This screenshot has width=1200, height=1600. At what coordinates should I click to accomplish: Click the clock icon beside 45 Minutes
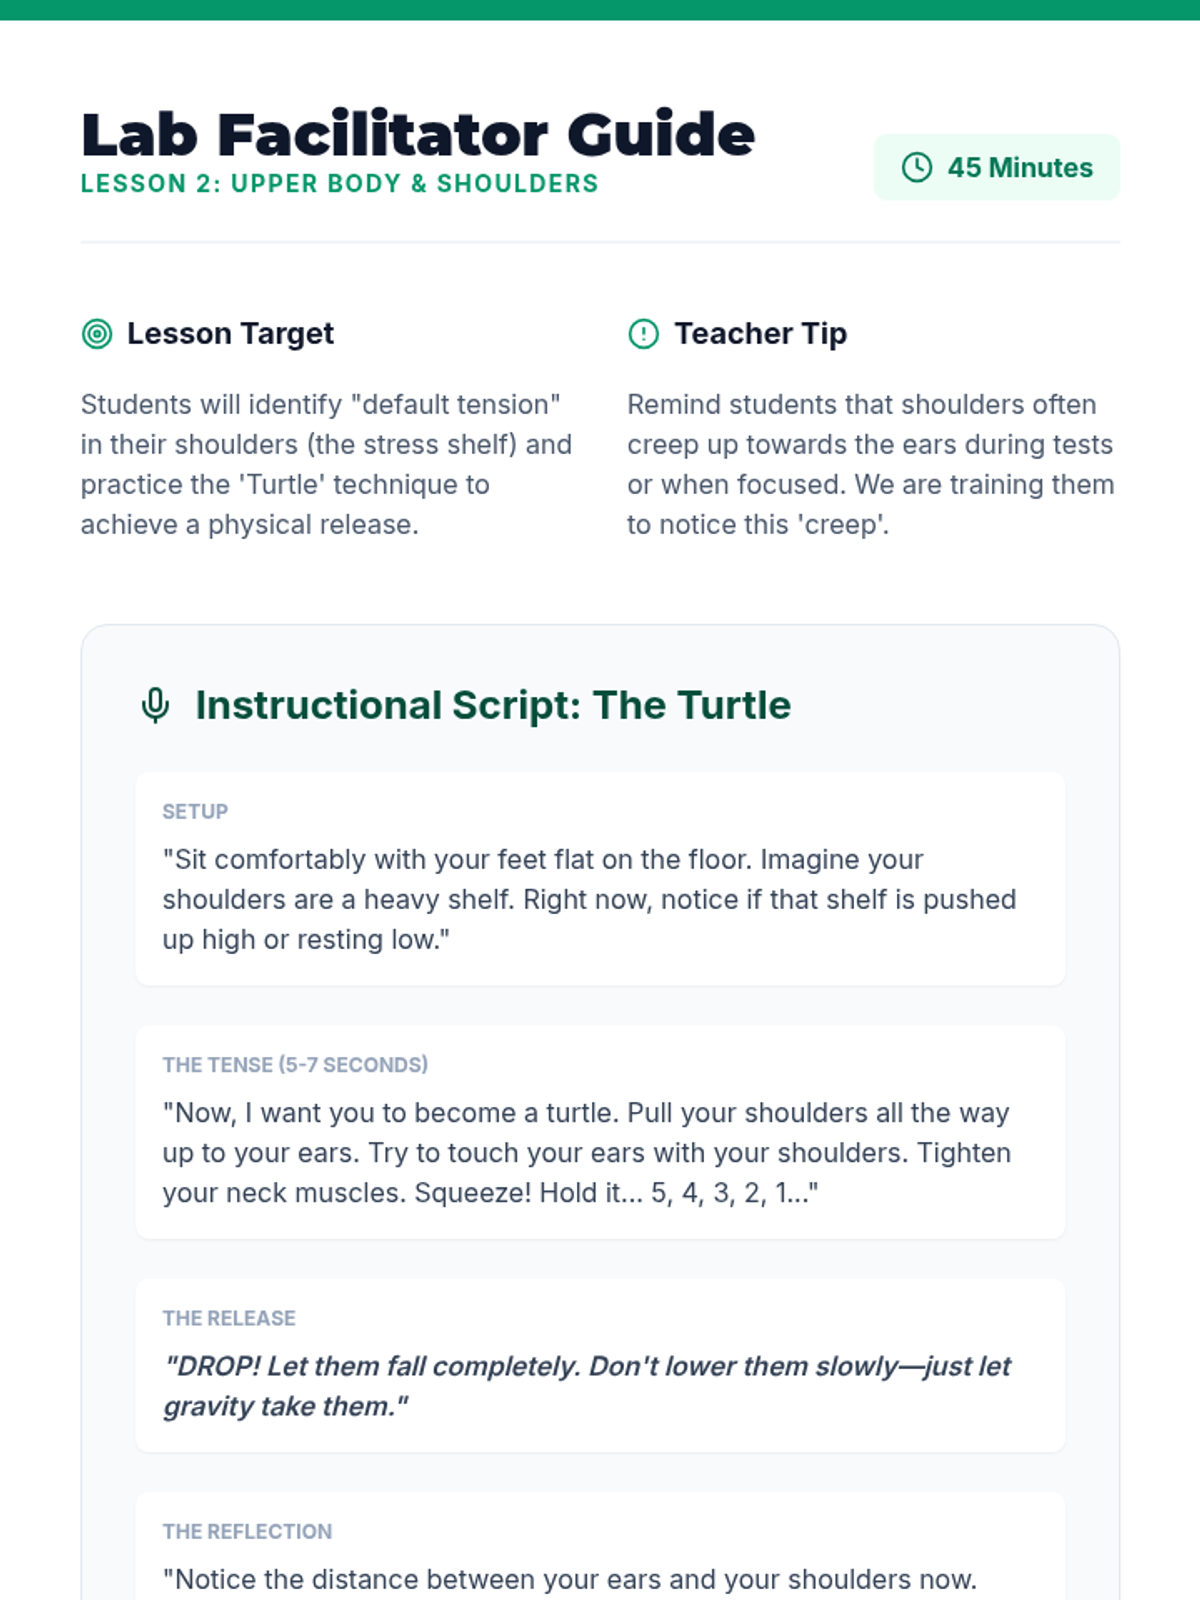point(917,167)
